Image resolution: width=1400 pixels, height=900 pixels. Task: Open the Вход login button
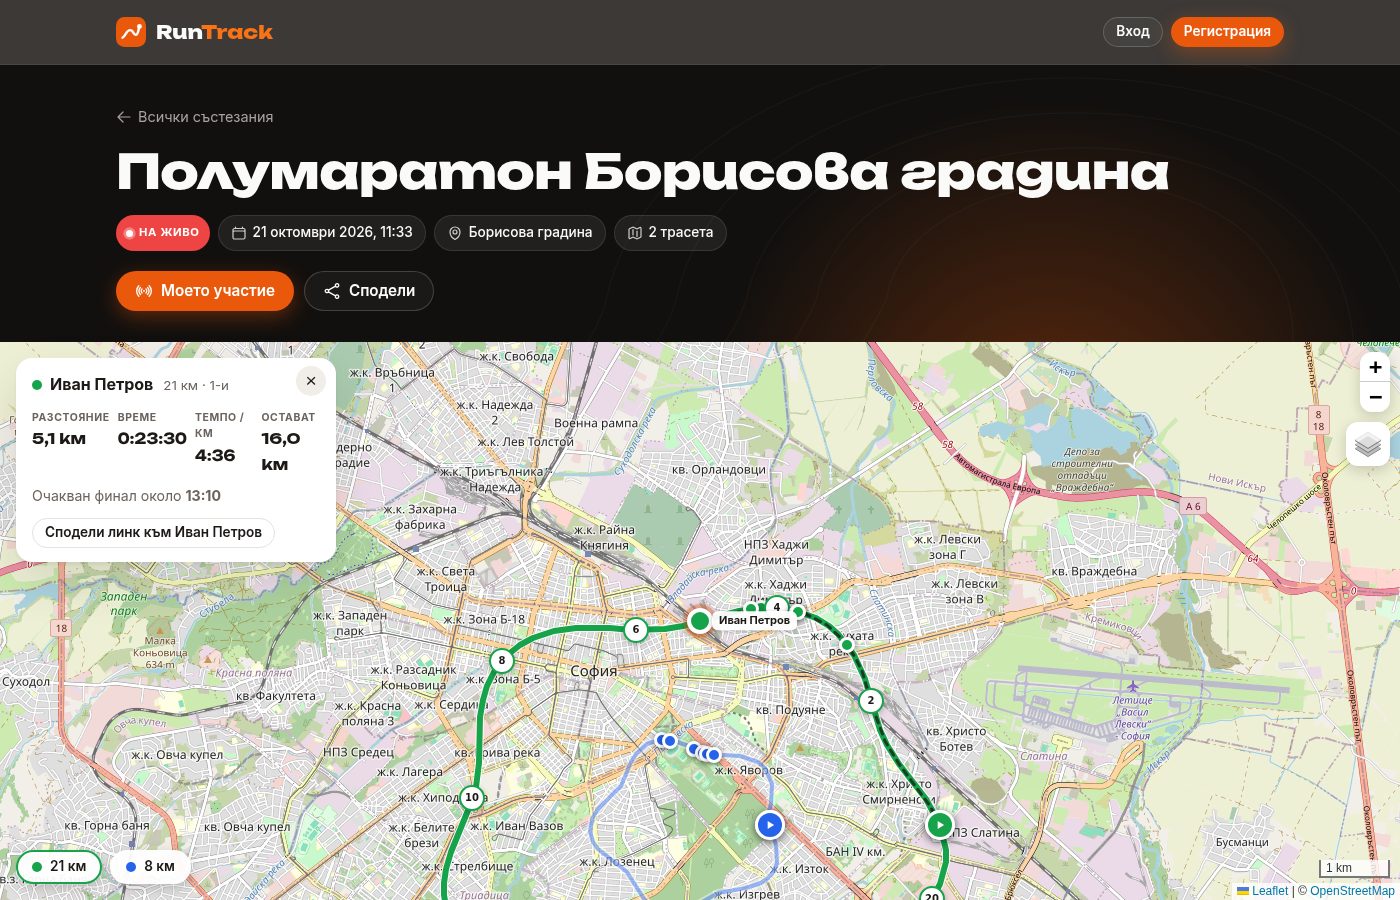[1133, 31]
